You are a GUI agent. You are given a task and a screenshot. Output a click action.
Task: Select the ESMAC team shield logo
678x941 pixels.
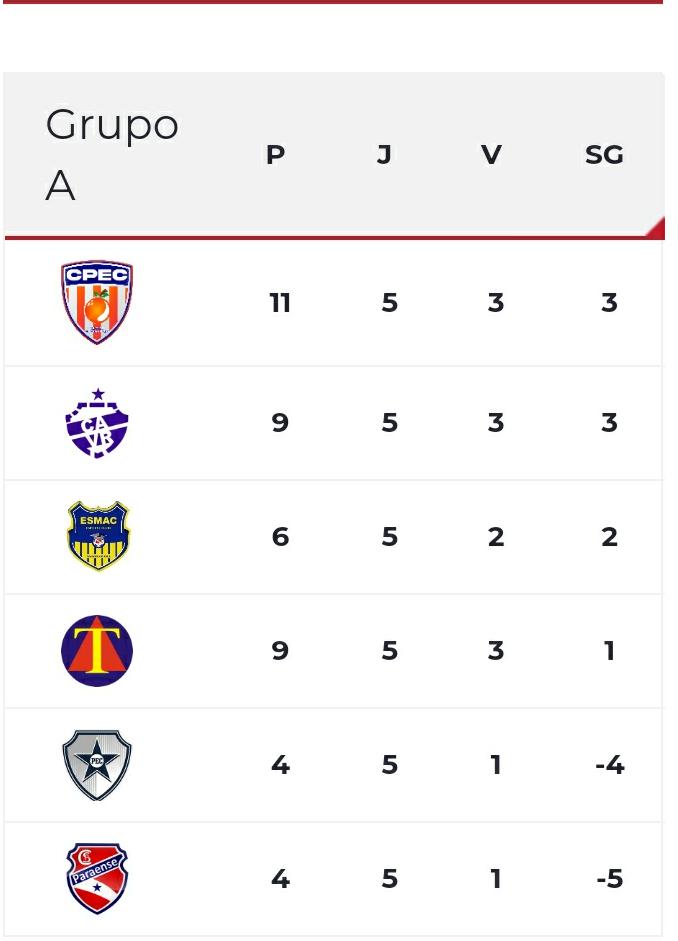(98, 536)
